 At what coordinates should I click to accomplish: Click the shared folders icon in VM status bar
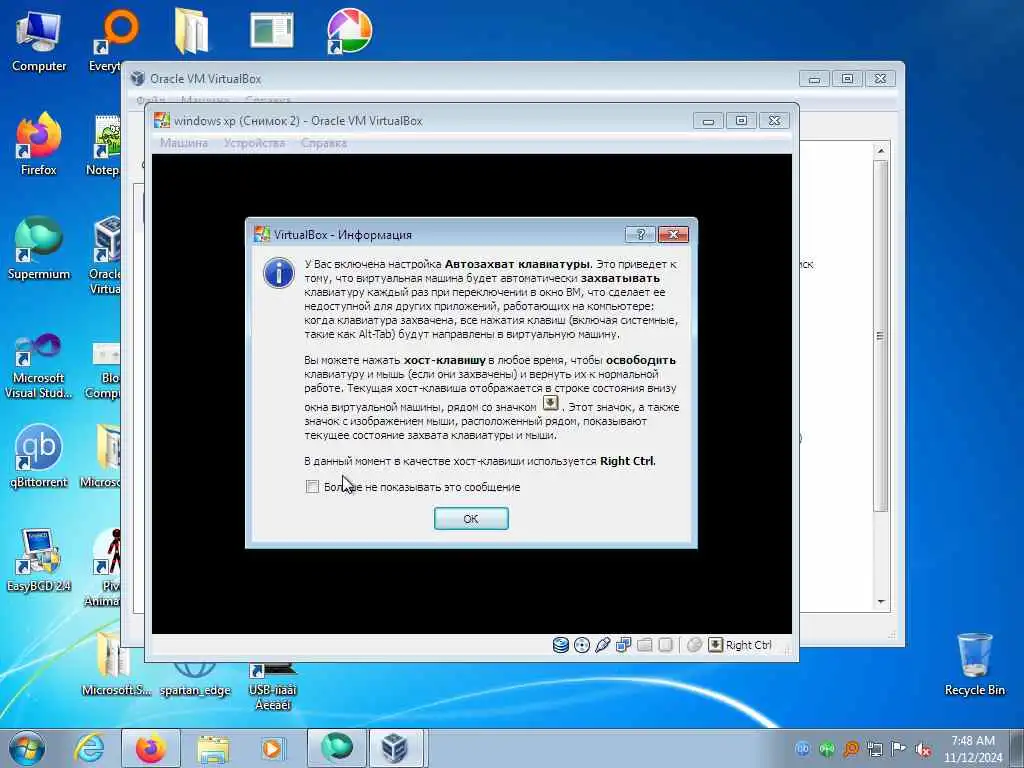tap(645, 645)
